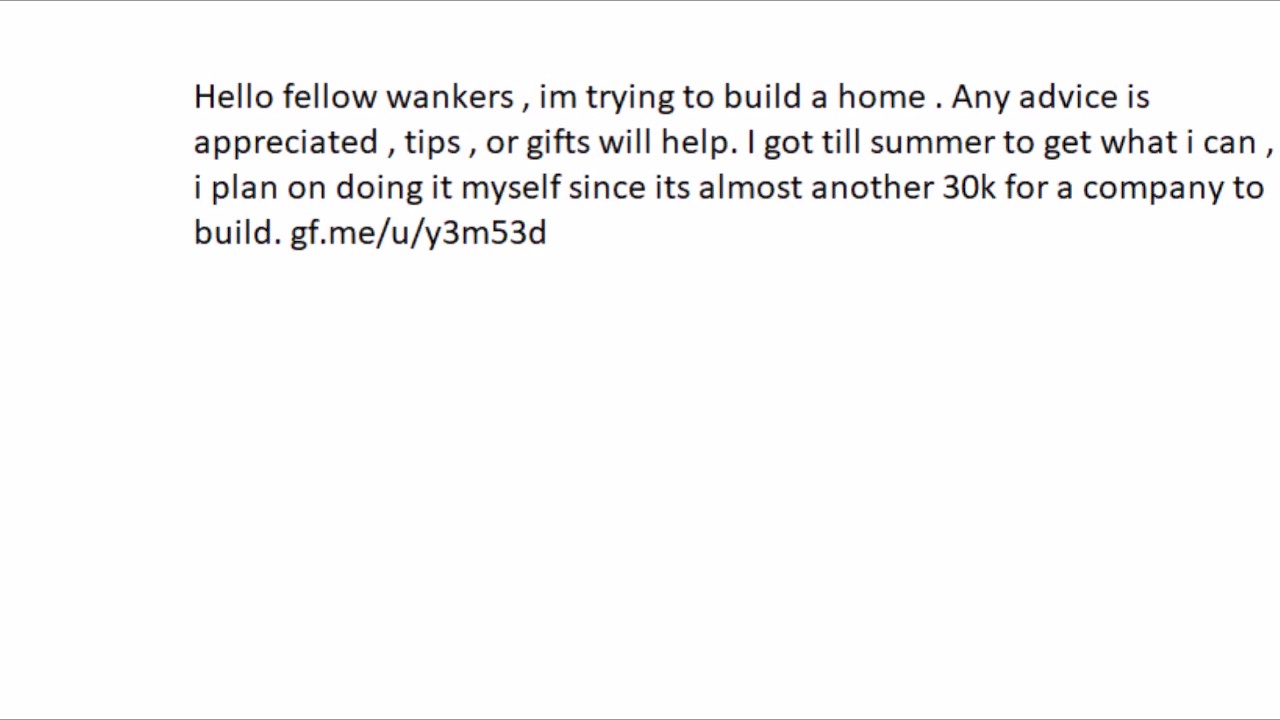1280x720 pixels.
Task: Click the word "home" in first line
Action: click(x=881, y=97)
